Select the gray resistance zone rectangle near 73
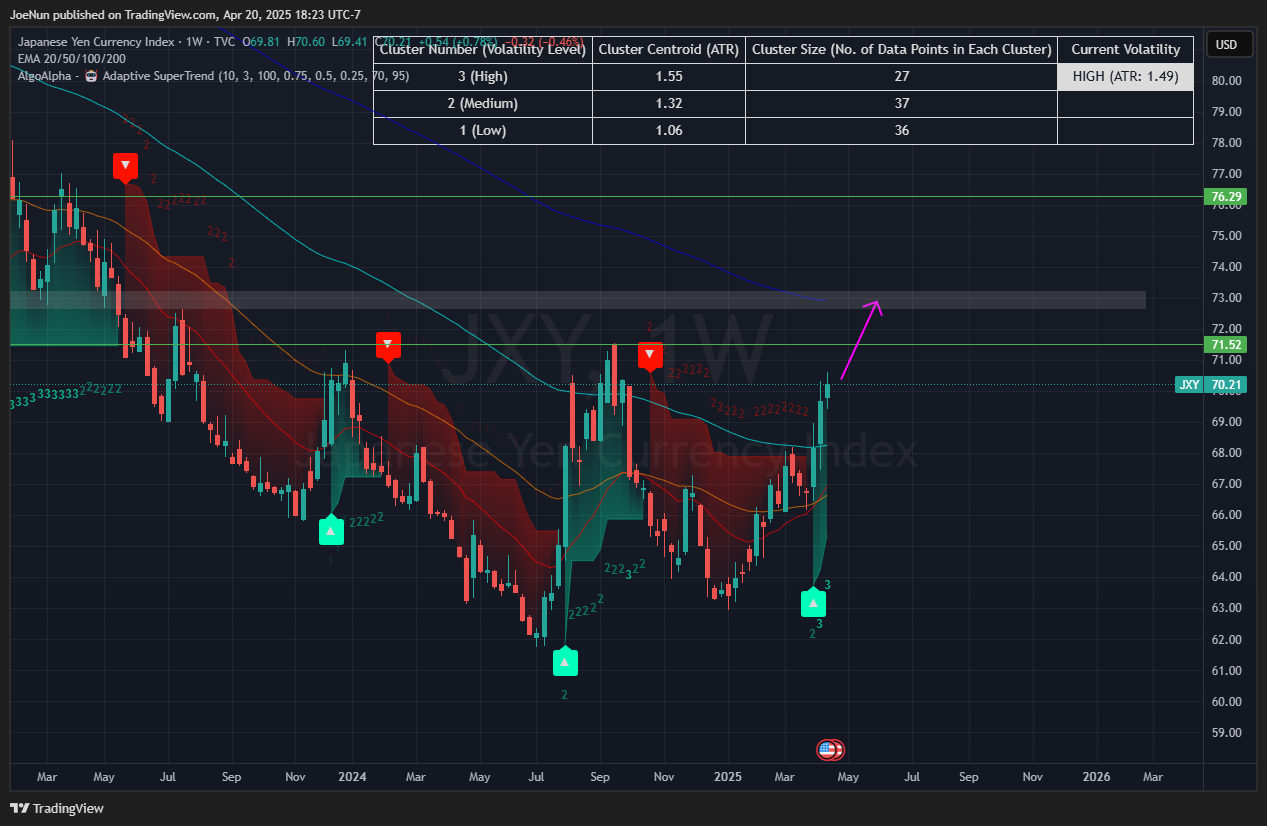Screen dimensions: 1267x826 point(578,300)
